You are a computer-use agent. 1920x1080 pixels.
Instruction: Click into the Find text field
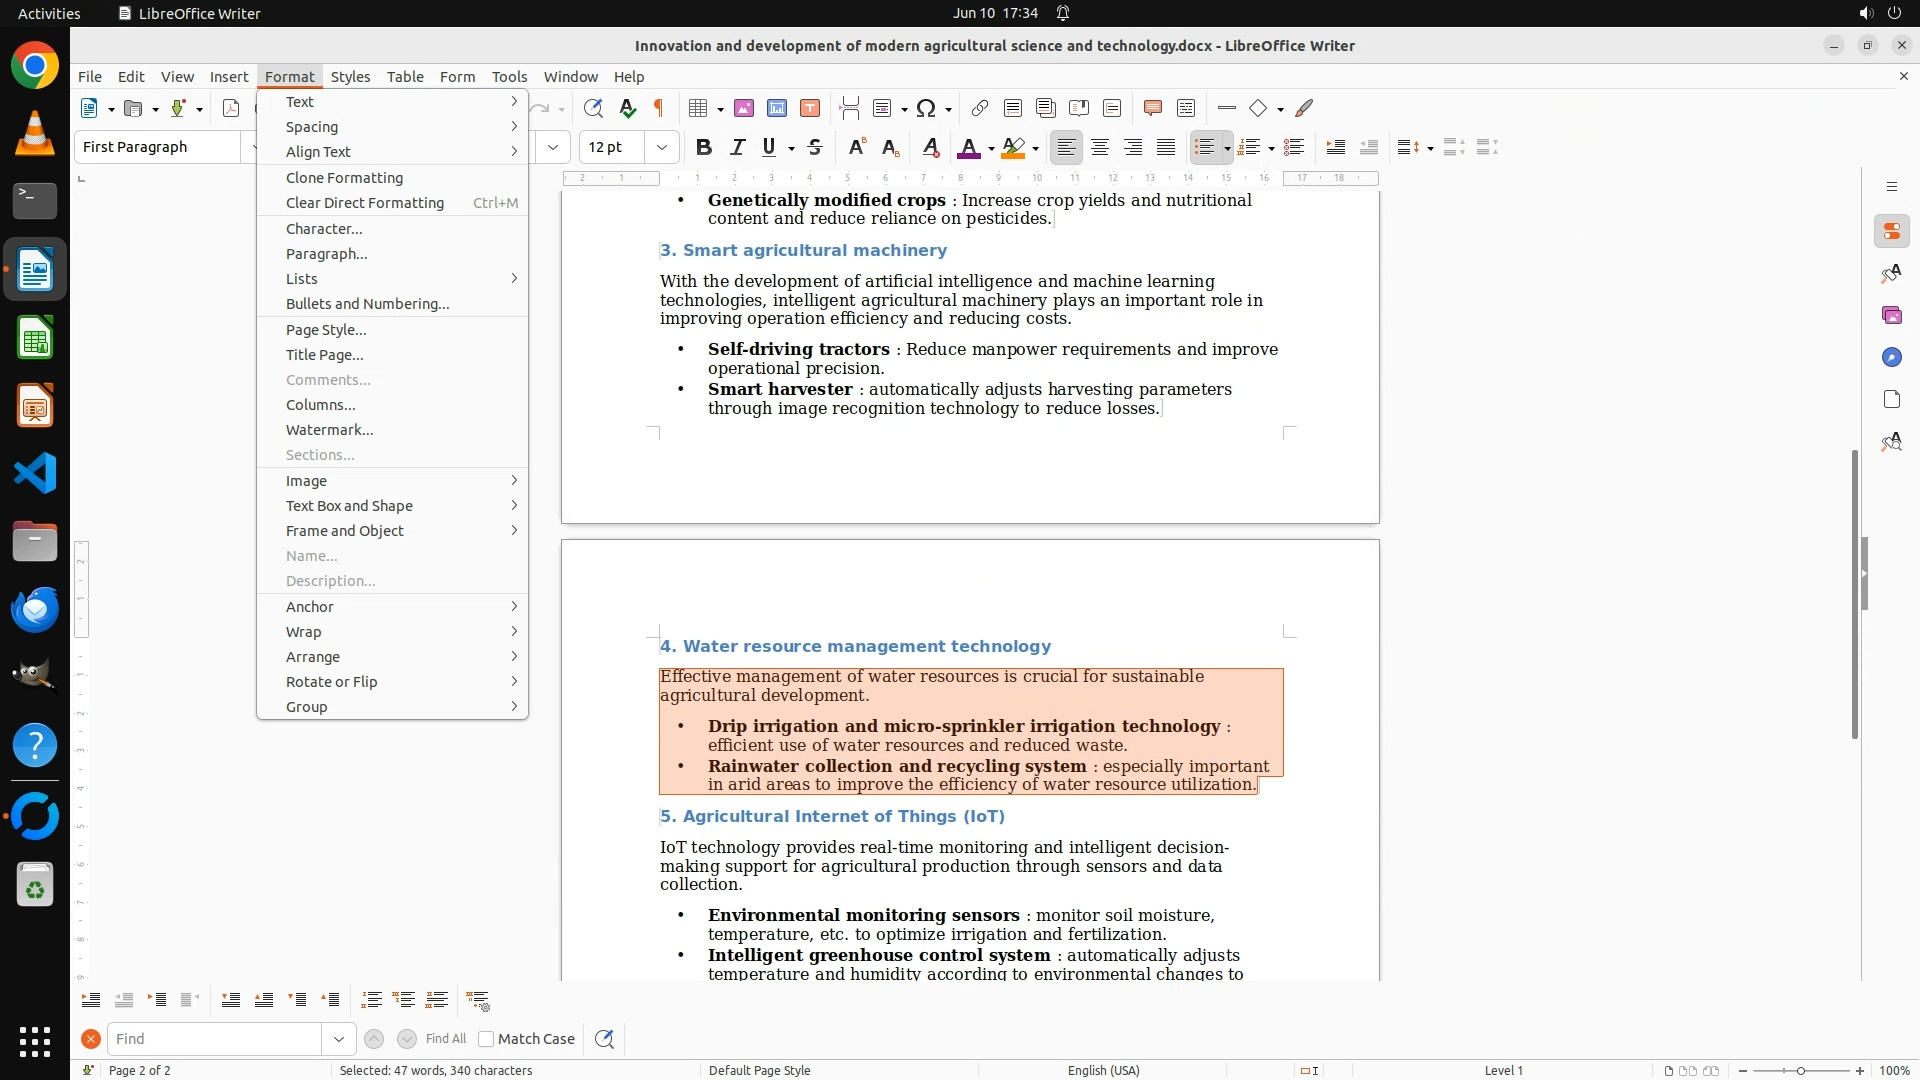[x=215, y=1039]
